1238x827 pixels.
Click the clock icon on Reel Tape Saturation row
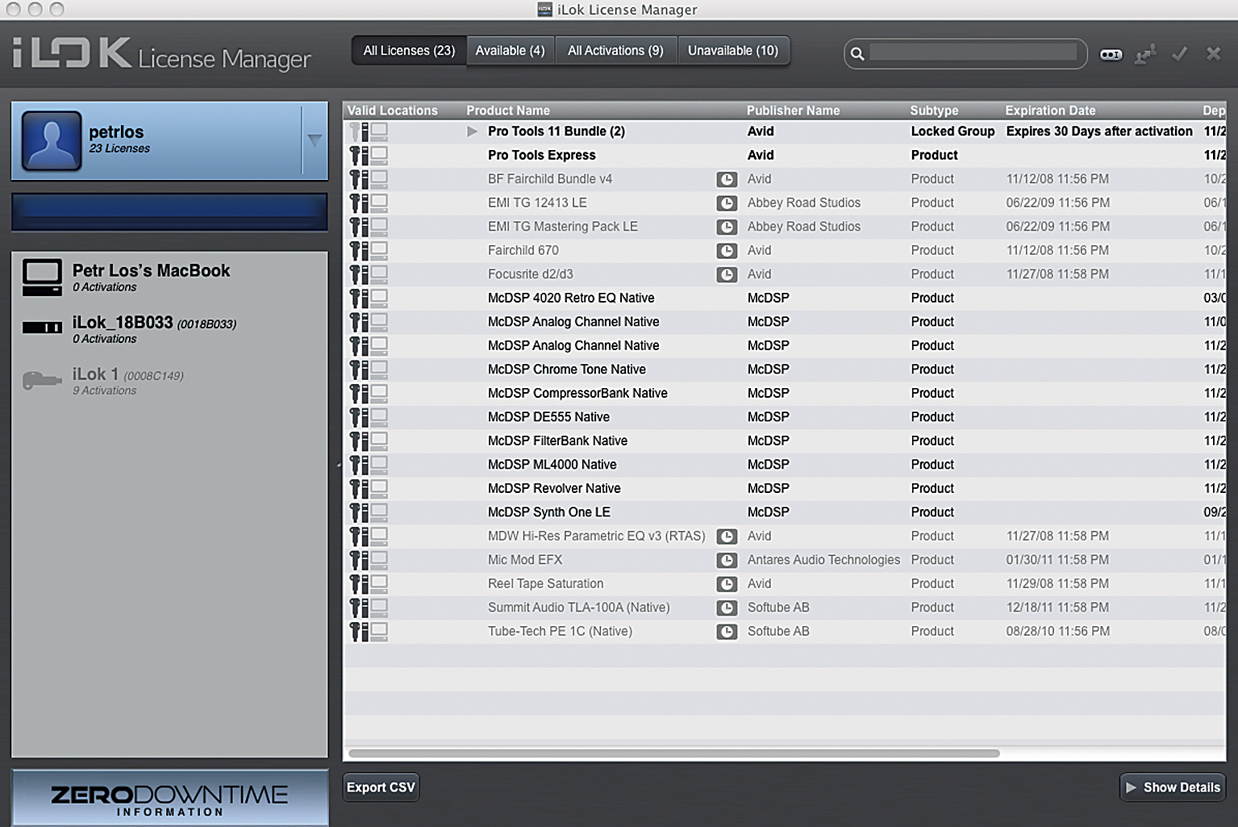coord(727,584)
